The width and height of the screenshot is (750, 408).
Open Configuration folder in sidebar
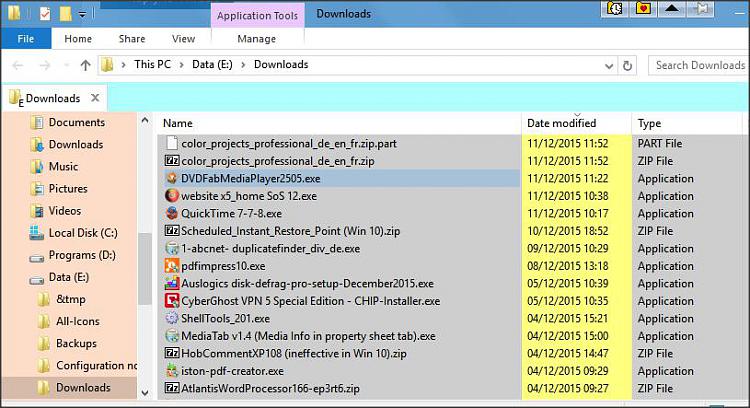87,365
